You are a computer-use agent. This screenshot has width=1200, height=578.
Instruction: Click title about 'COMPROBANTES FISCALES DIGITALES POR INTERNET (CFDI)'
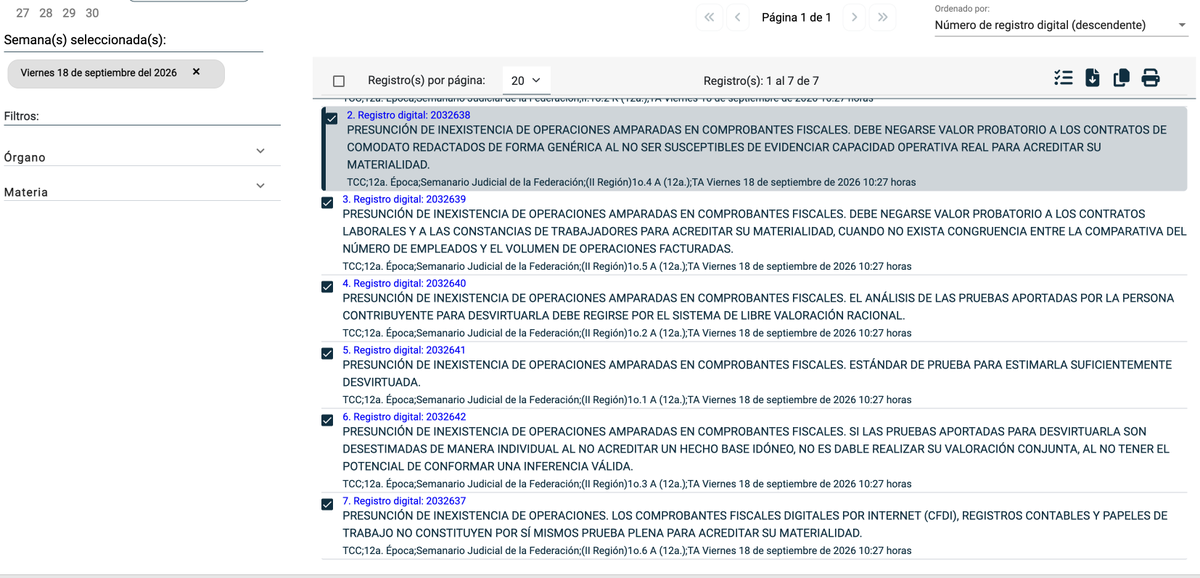754,524
